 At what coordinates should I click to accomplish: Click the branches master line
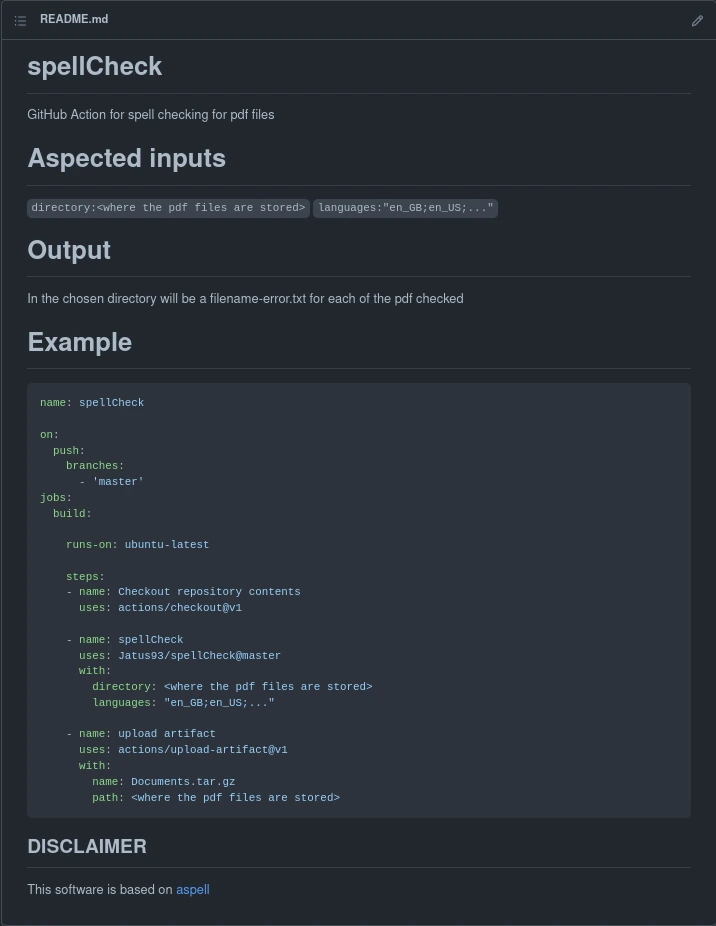118,481
